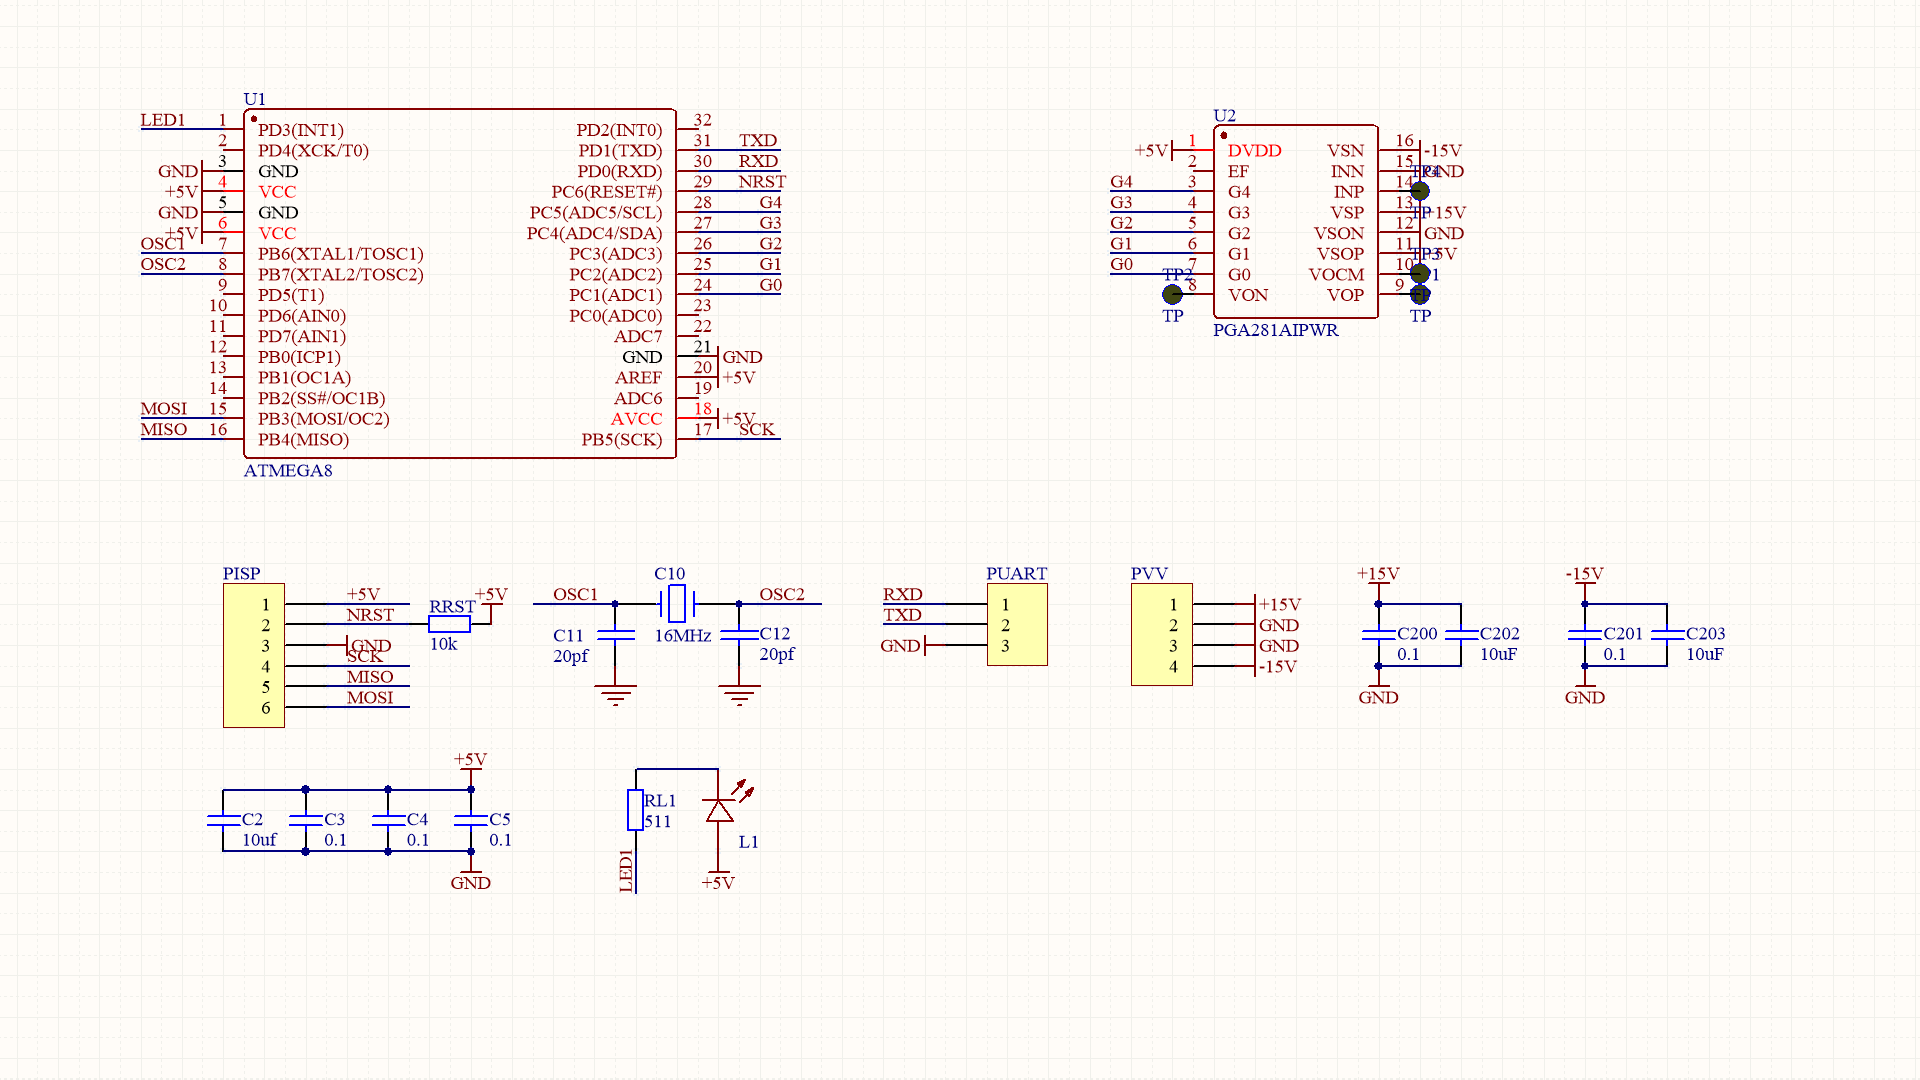Click the PUART connector body
Viewport: 1920px width, 1080px height.
1017,624
